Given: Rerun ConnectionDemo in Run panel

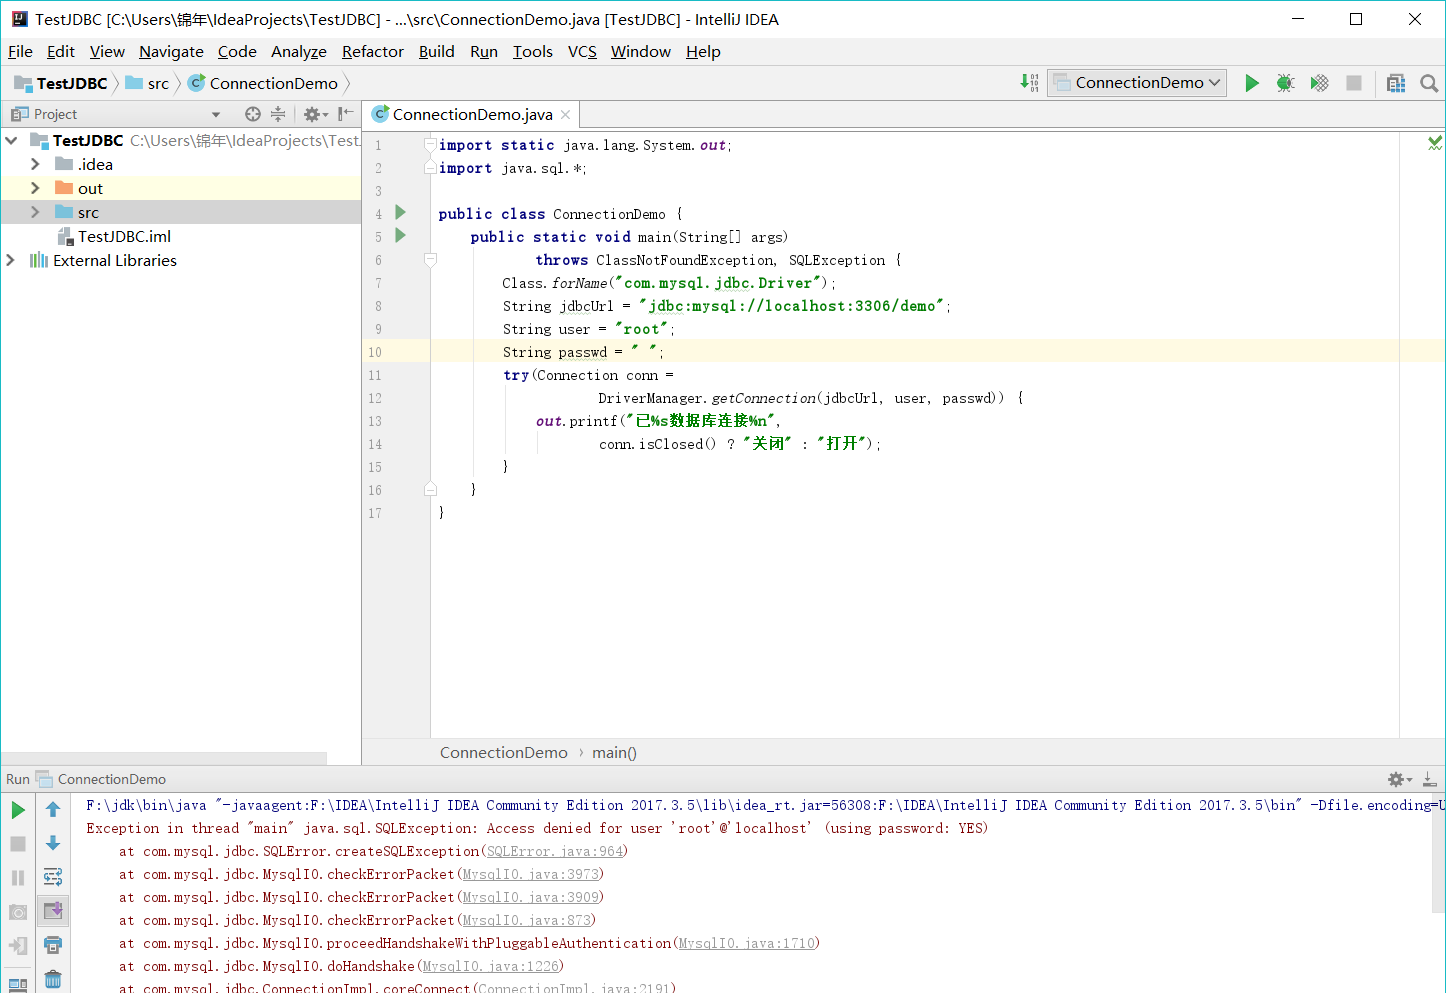Looking at the screenshot, I should 18,810.
